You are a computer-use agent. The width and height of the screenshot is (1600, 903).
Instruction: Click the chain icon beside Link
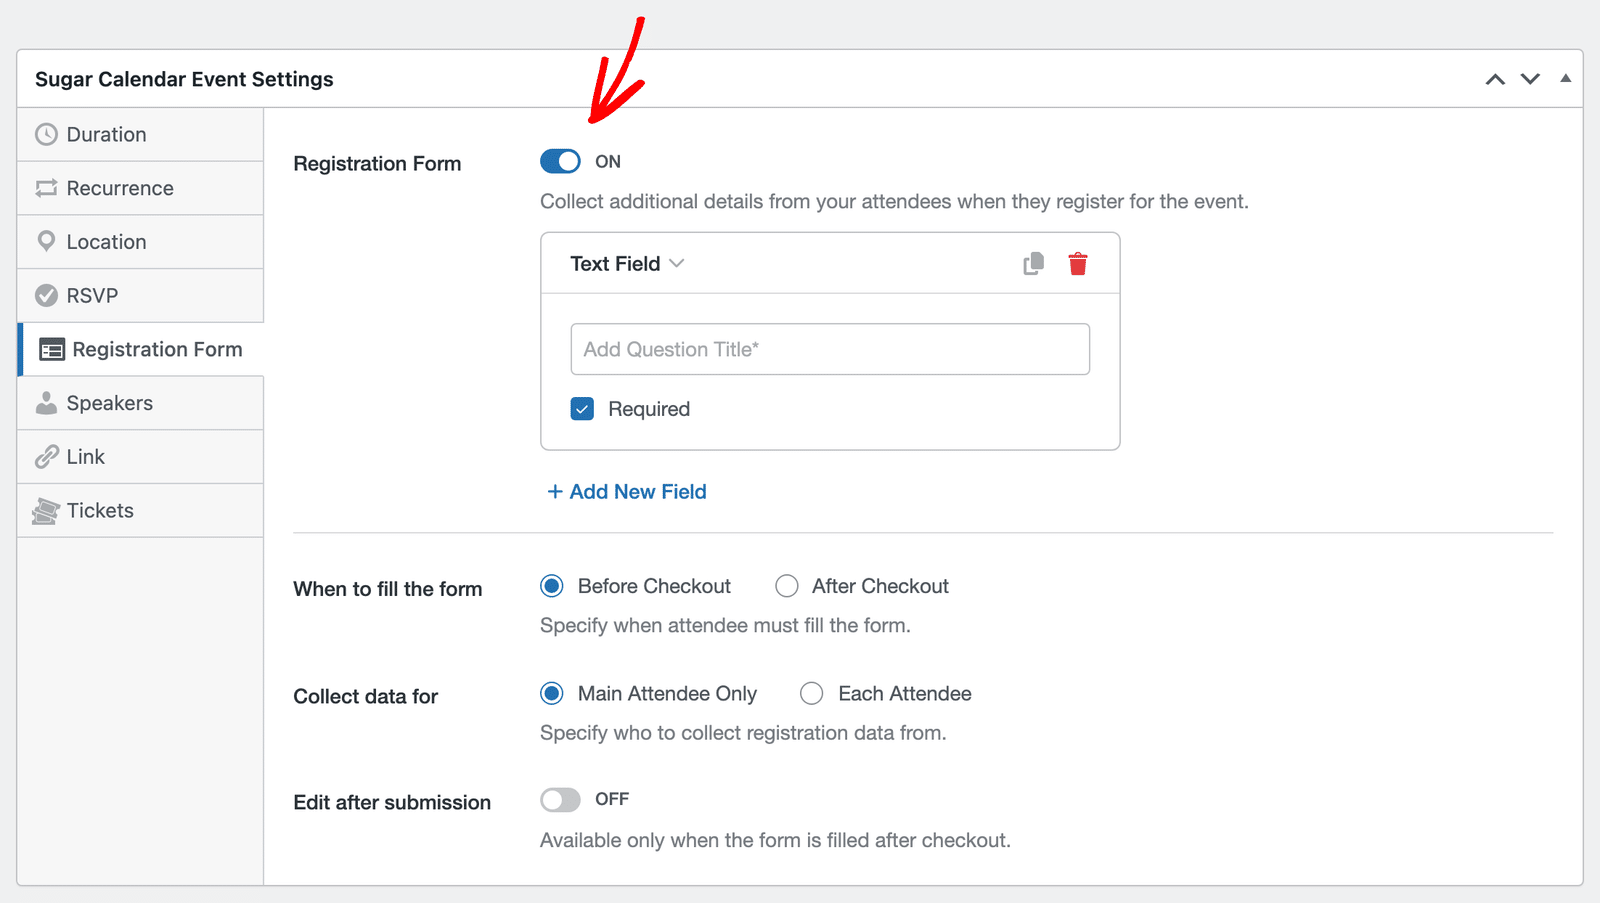(x=46, y=456)
